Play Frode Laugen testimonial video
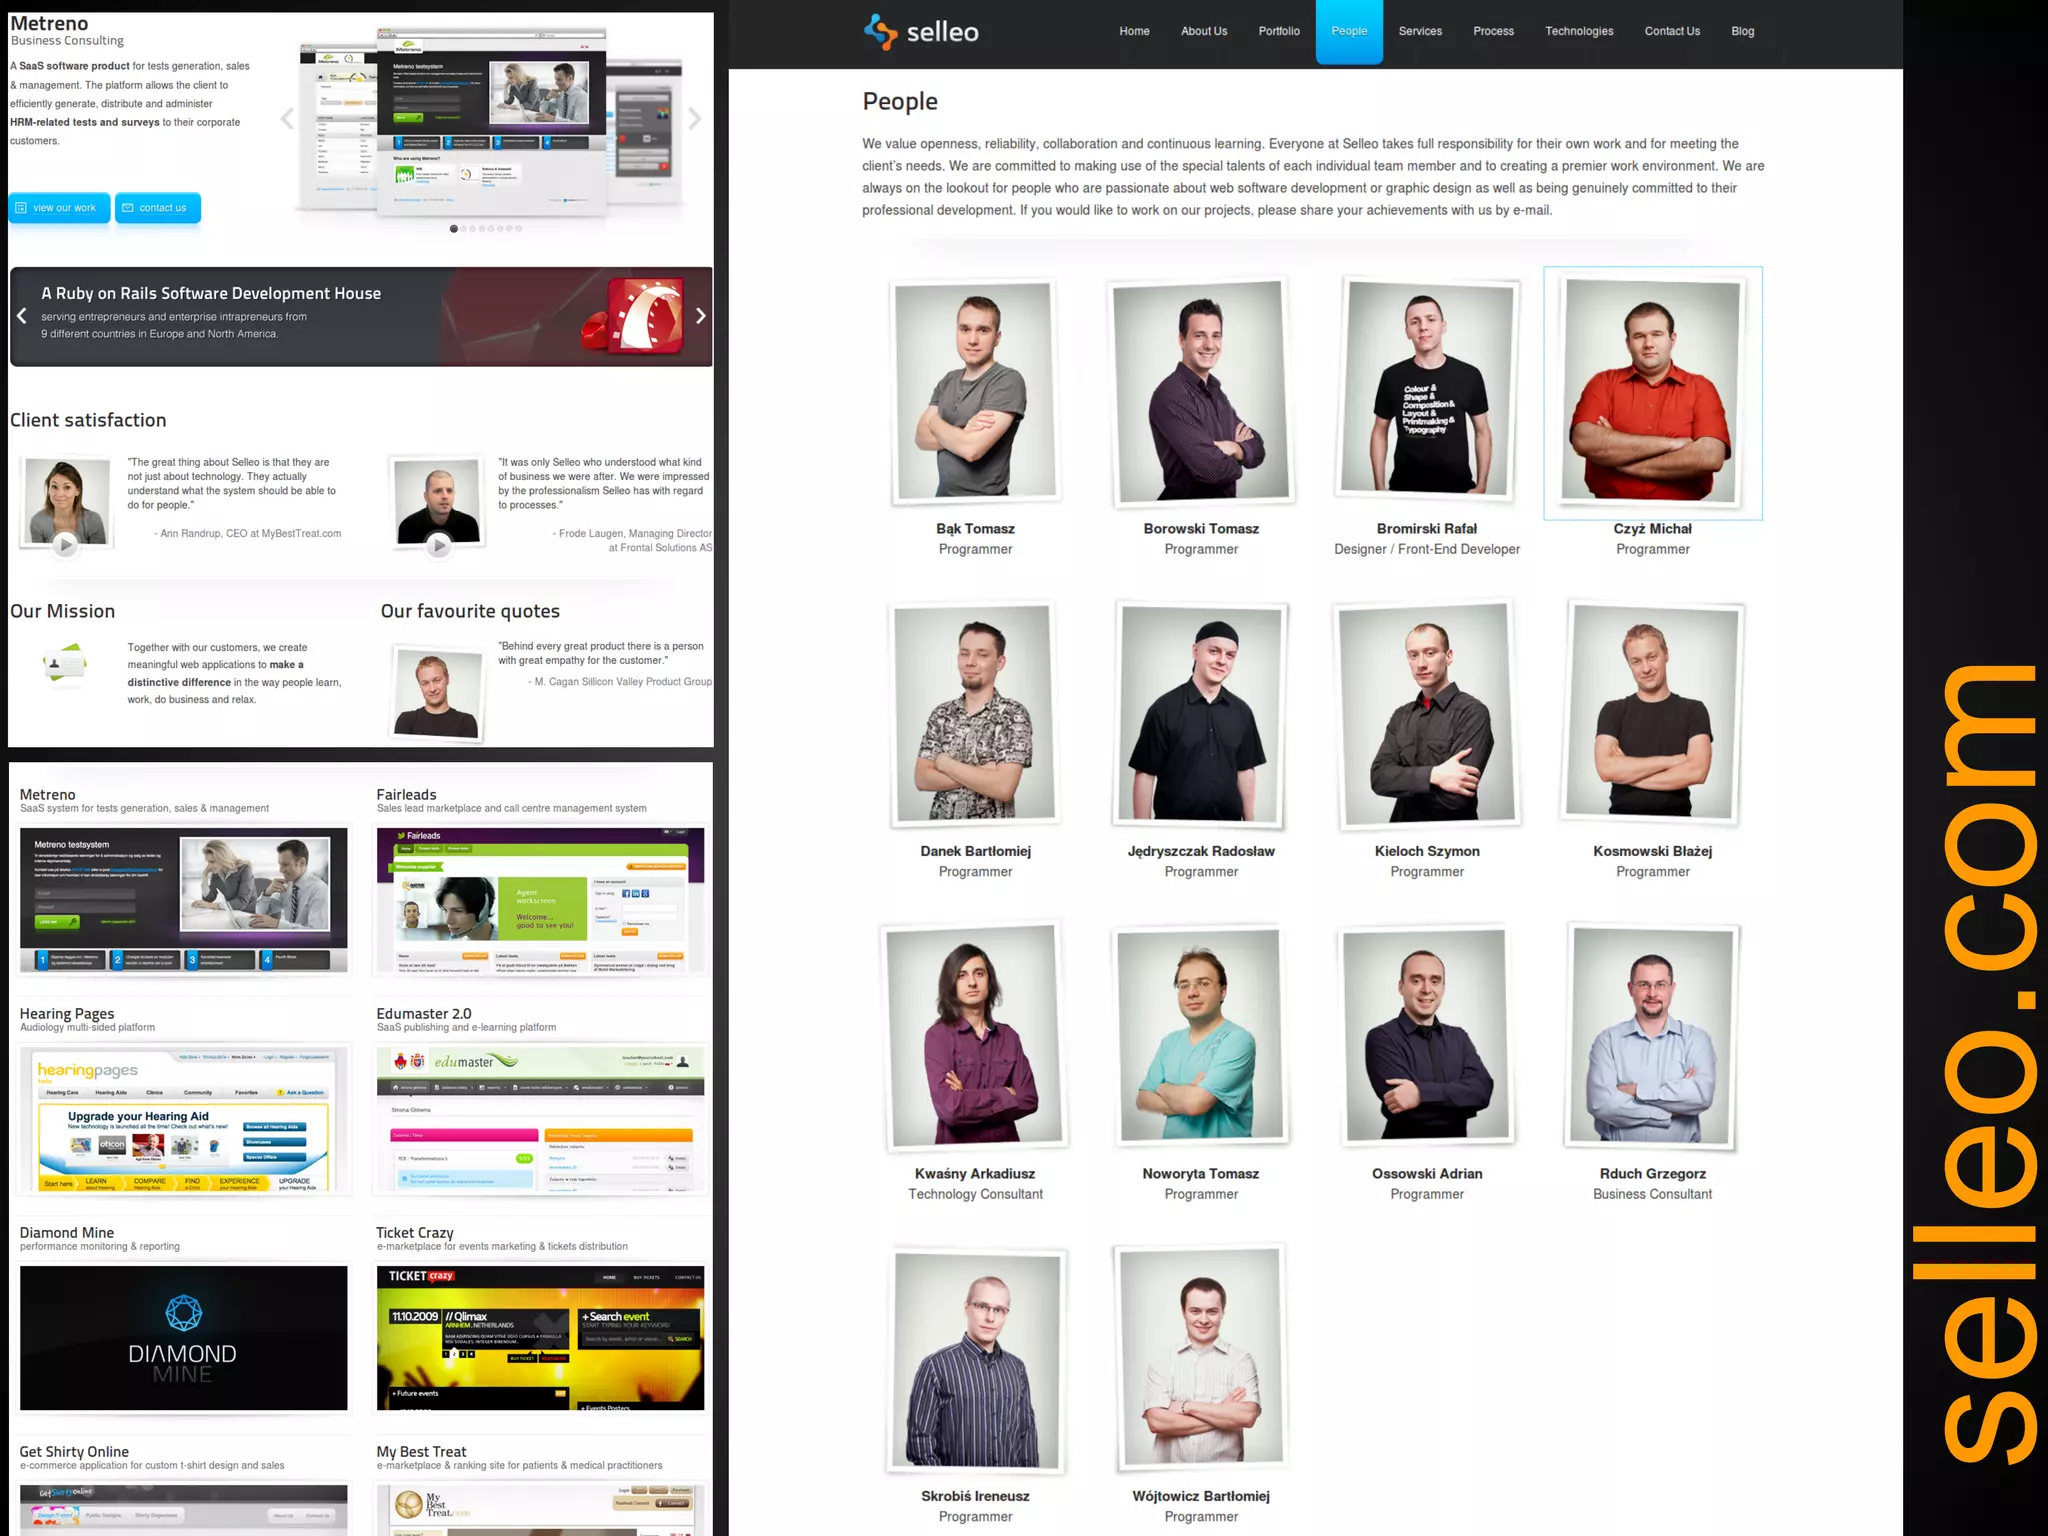 [x=438, y=545]
